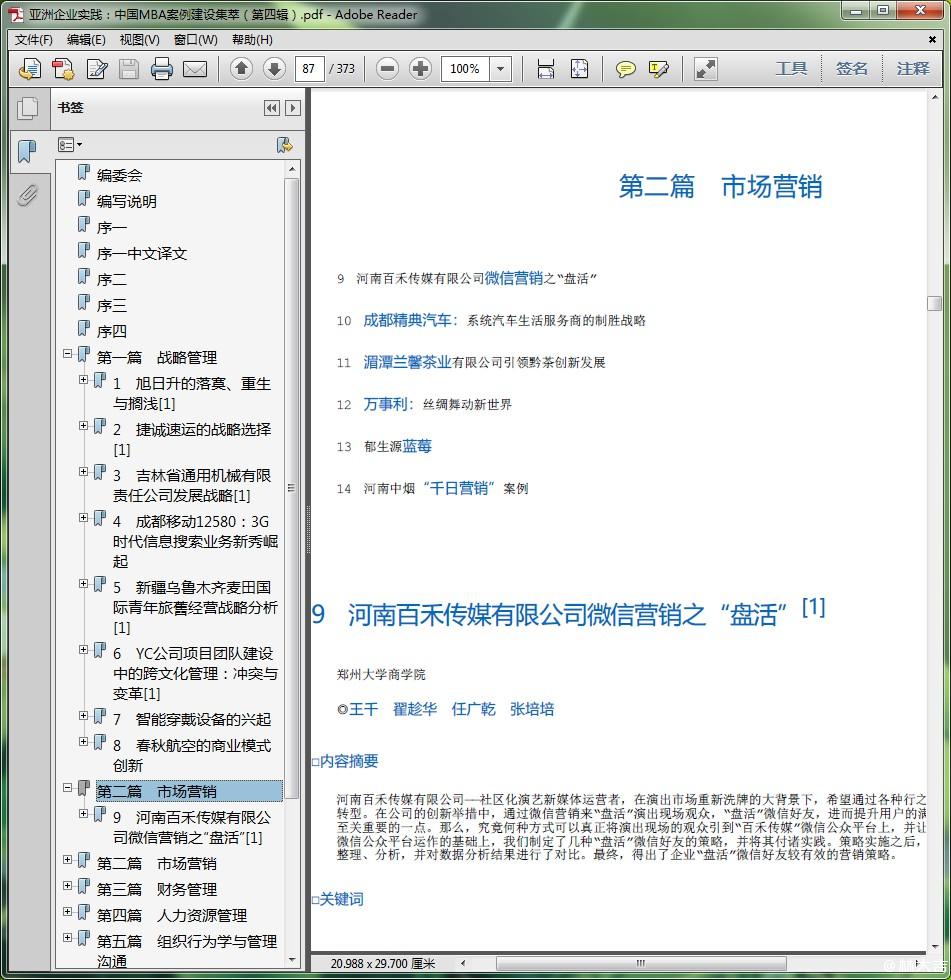Open the 工具 pane
This screenshot has width=951, height=980.
click(x=791, y=68)
